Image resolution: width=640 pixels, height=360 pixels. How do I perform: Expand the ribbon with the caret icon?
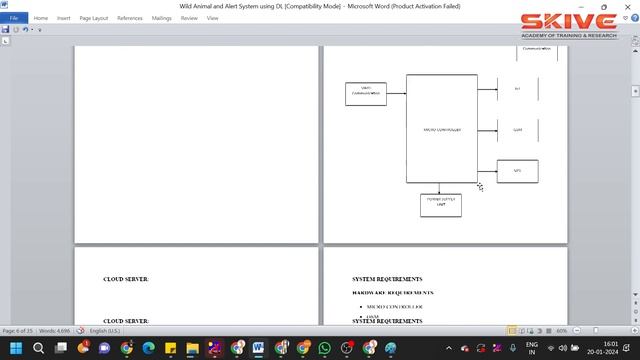pos(625,18)
